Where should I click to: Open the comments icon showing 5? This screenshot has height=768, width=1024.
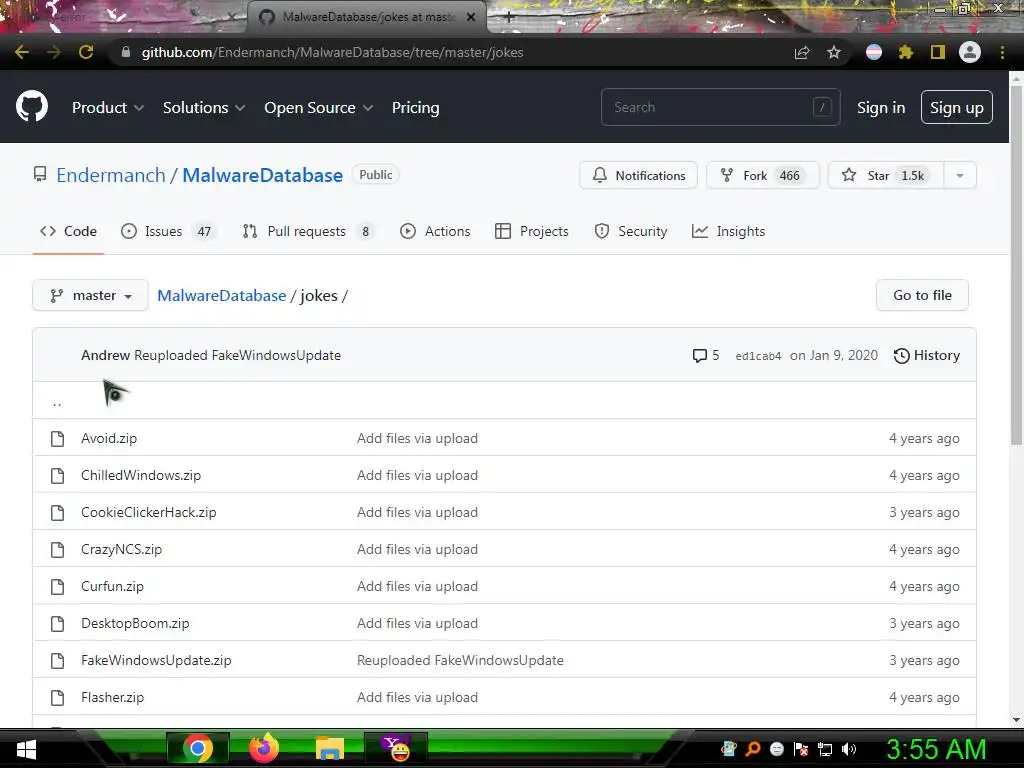pyautogui.click(x=705, y=355)
